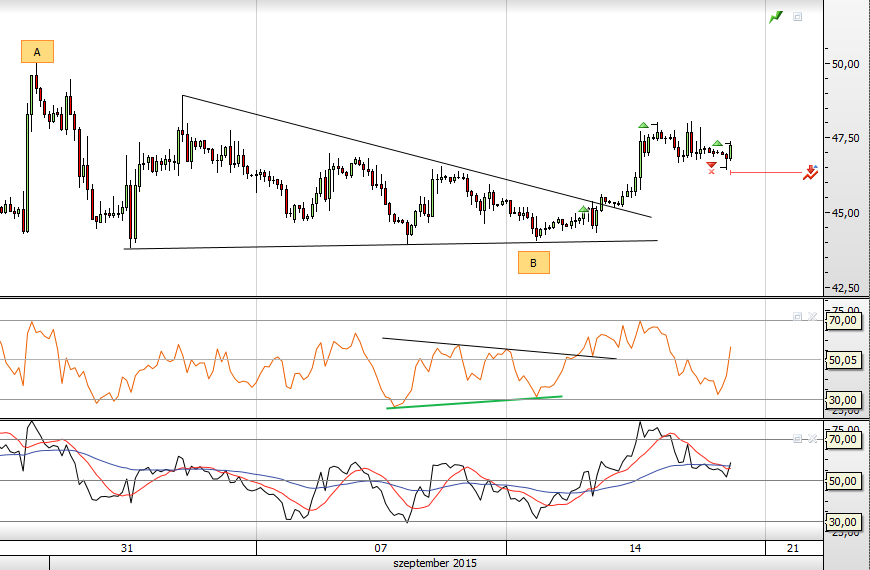Click the 50,05 level tag in the RSI pane
870x570 pixels.
coord(842,360)
